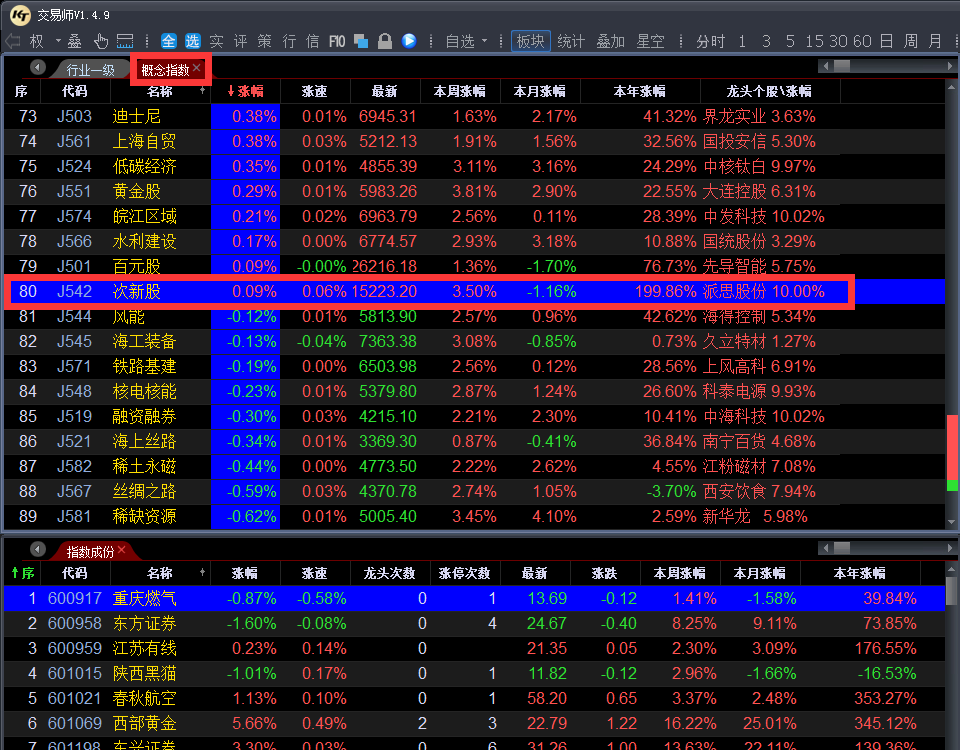Click the ruler measurement icon in toolbar

(125, 41)
